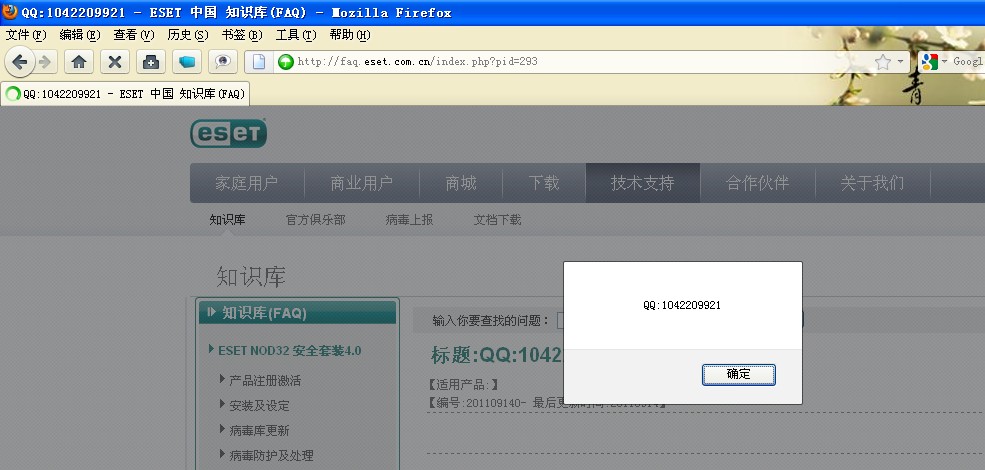985x470 pixels.
Task: Click the Firefox icon in the title bar
Action: [x=9, y=12]
